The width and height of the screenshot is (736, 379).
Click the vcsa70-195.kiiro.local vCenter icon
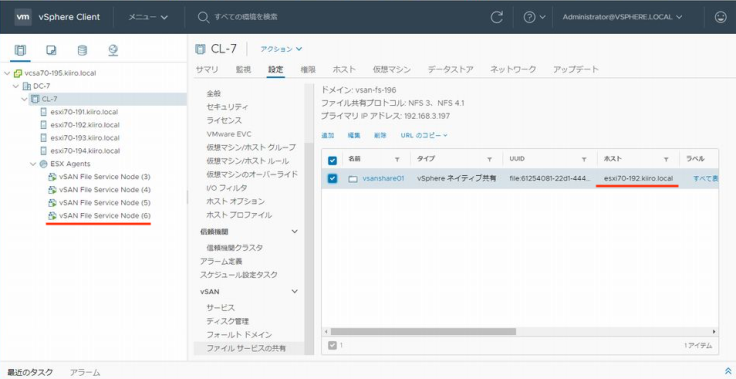pyautogui.click(x=18, y=73)
